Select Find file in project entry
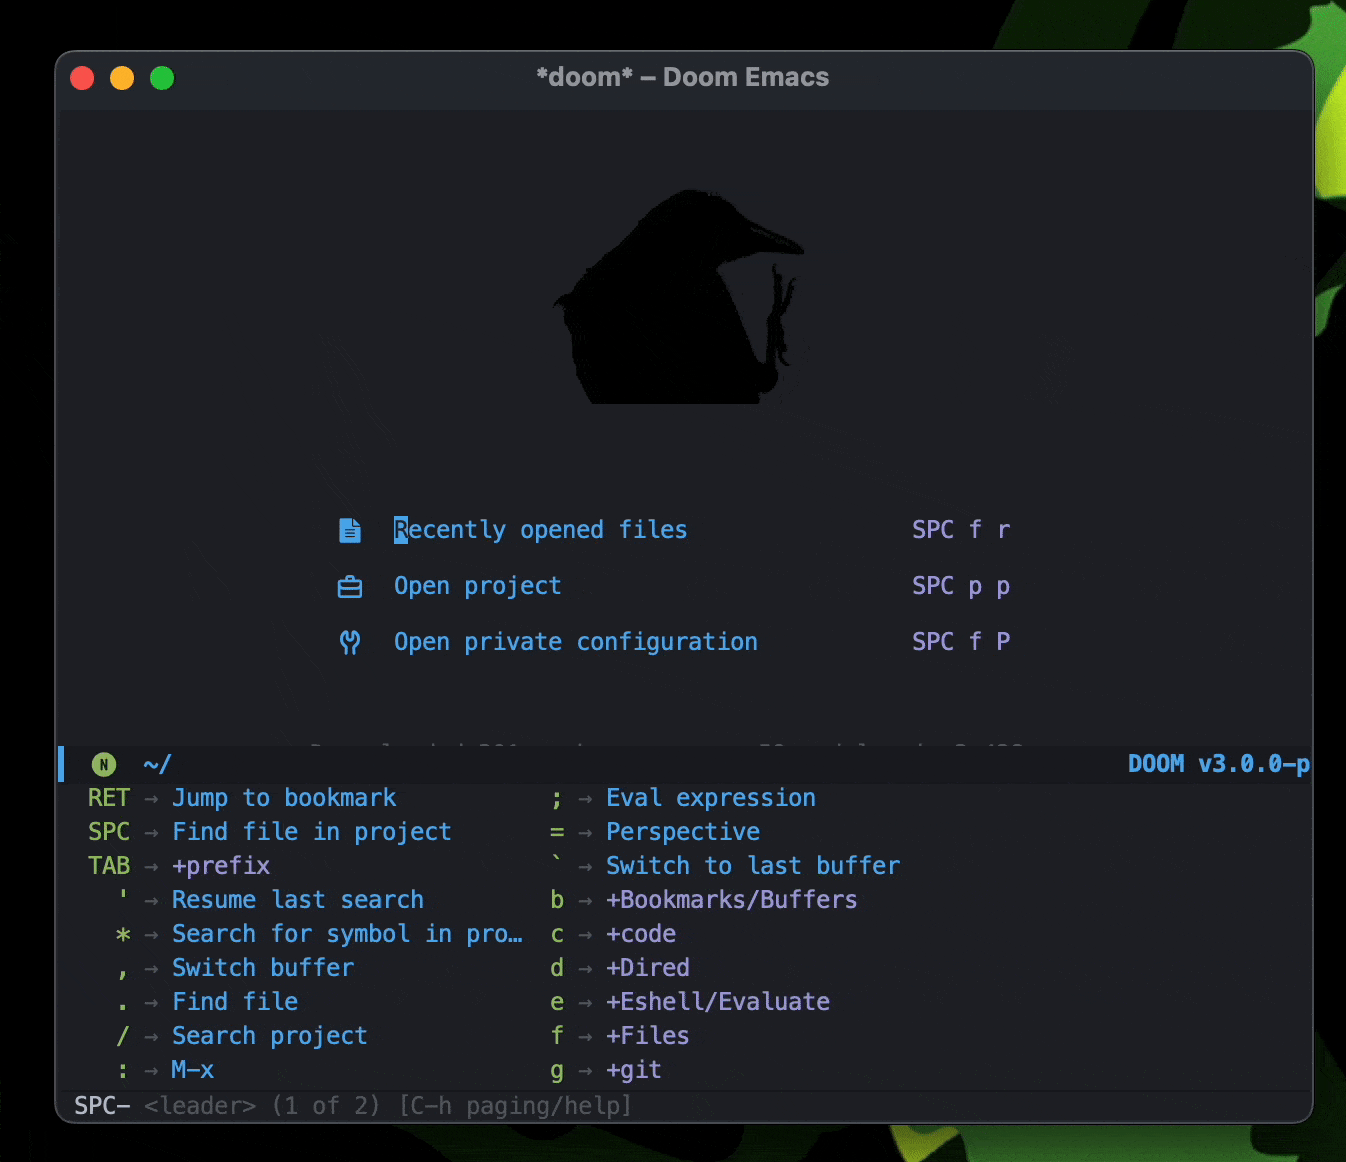The image size is (1346, 1162). (x=311, y=832)
